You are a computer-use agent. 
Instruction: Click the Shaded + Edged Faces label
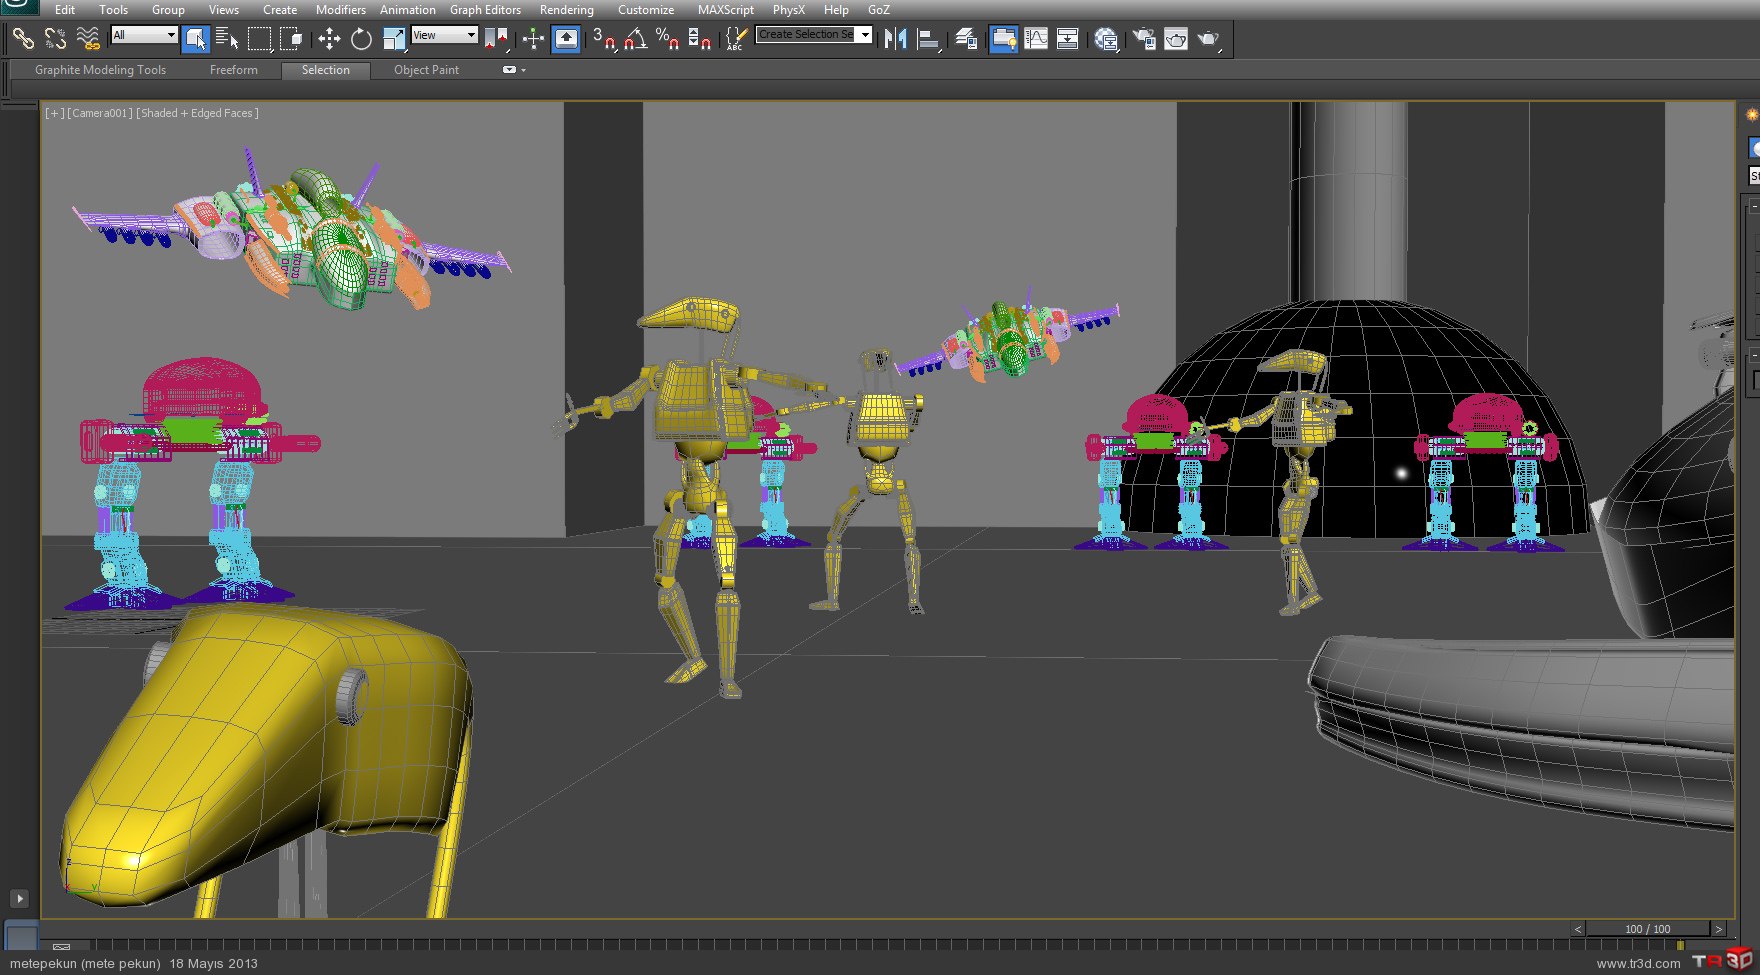click(x=197, y=113)
